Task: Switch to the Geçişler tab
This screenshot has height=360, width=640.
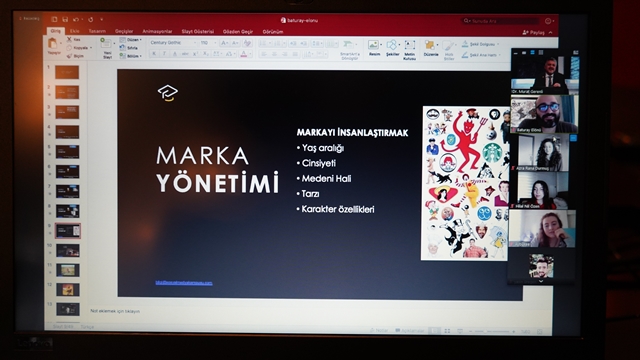Action: tap(124, 31)
